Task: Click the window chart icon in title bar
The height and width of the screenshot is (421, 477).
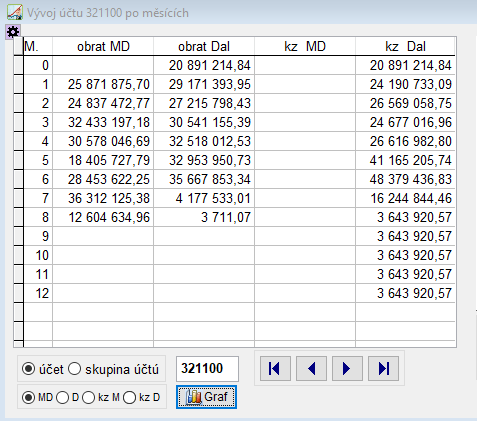Action: 15,12
